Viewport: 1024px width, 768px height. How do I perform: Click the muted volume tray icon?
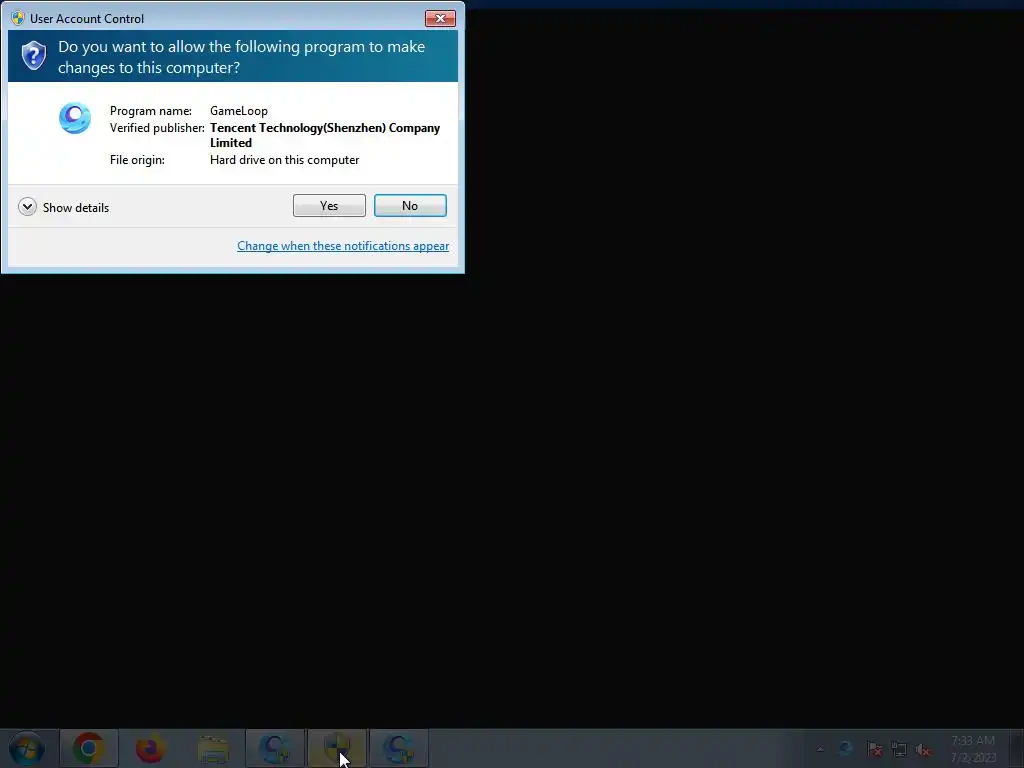923,750
